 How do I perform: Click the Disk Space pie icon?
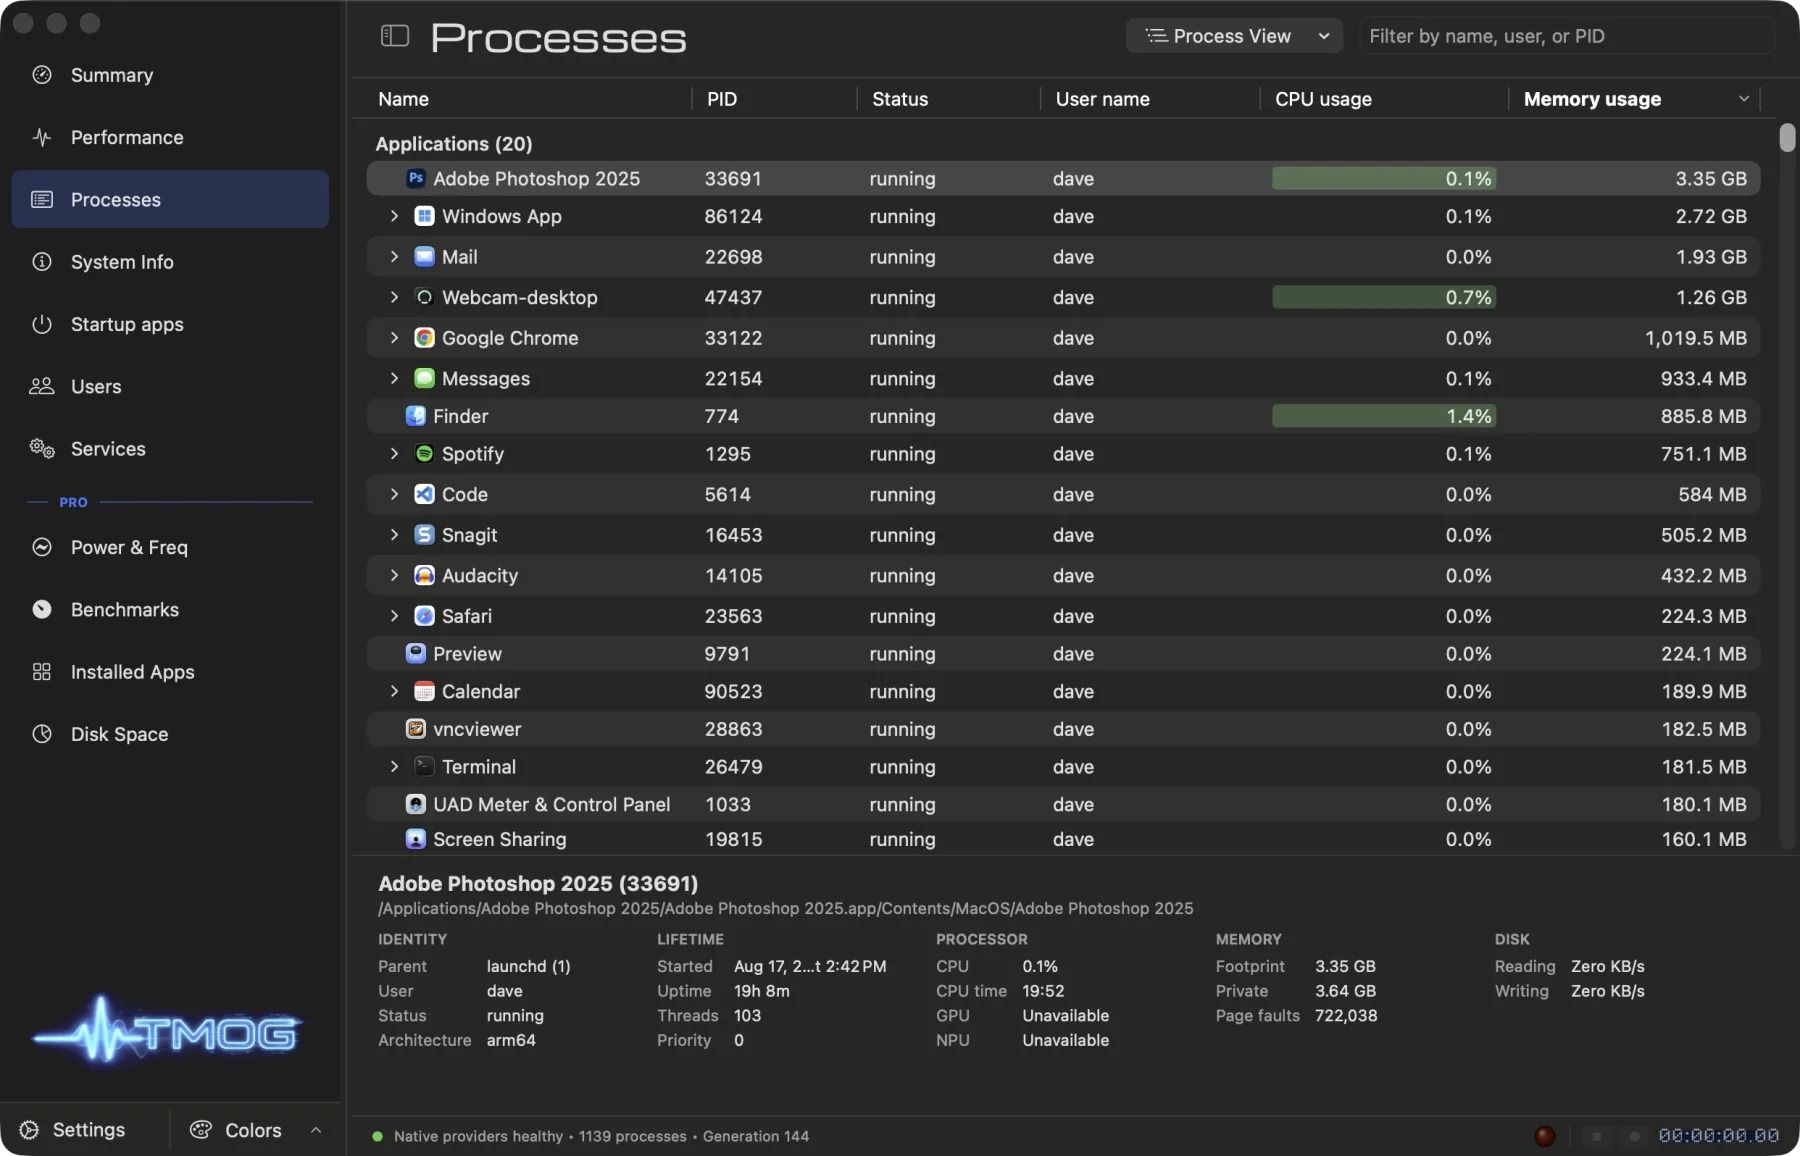click(x=42, y=734)
